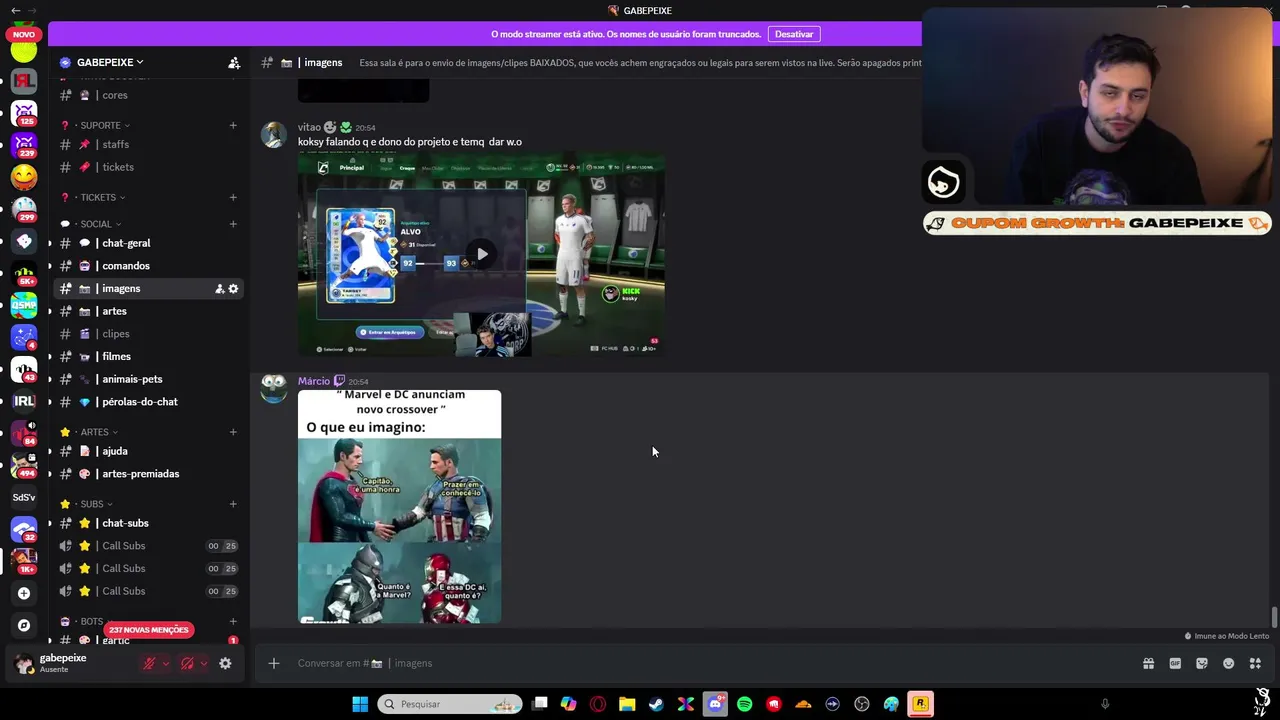Open the GIF picker
This screenshot has height=720, width=1280.
[x=1175, y=663]
